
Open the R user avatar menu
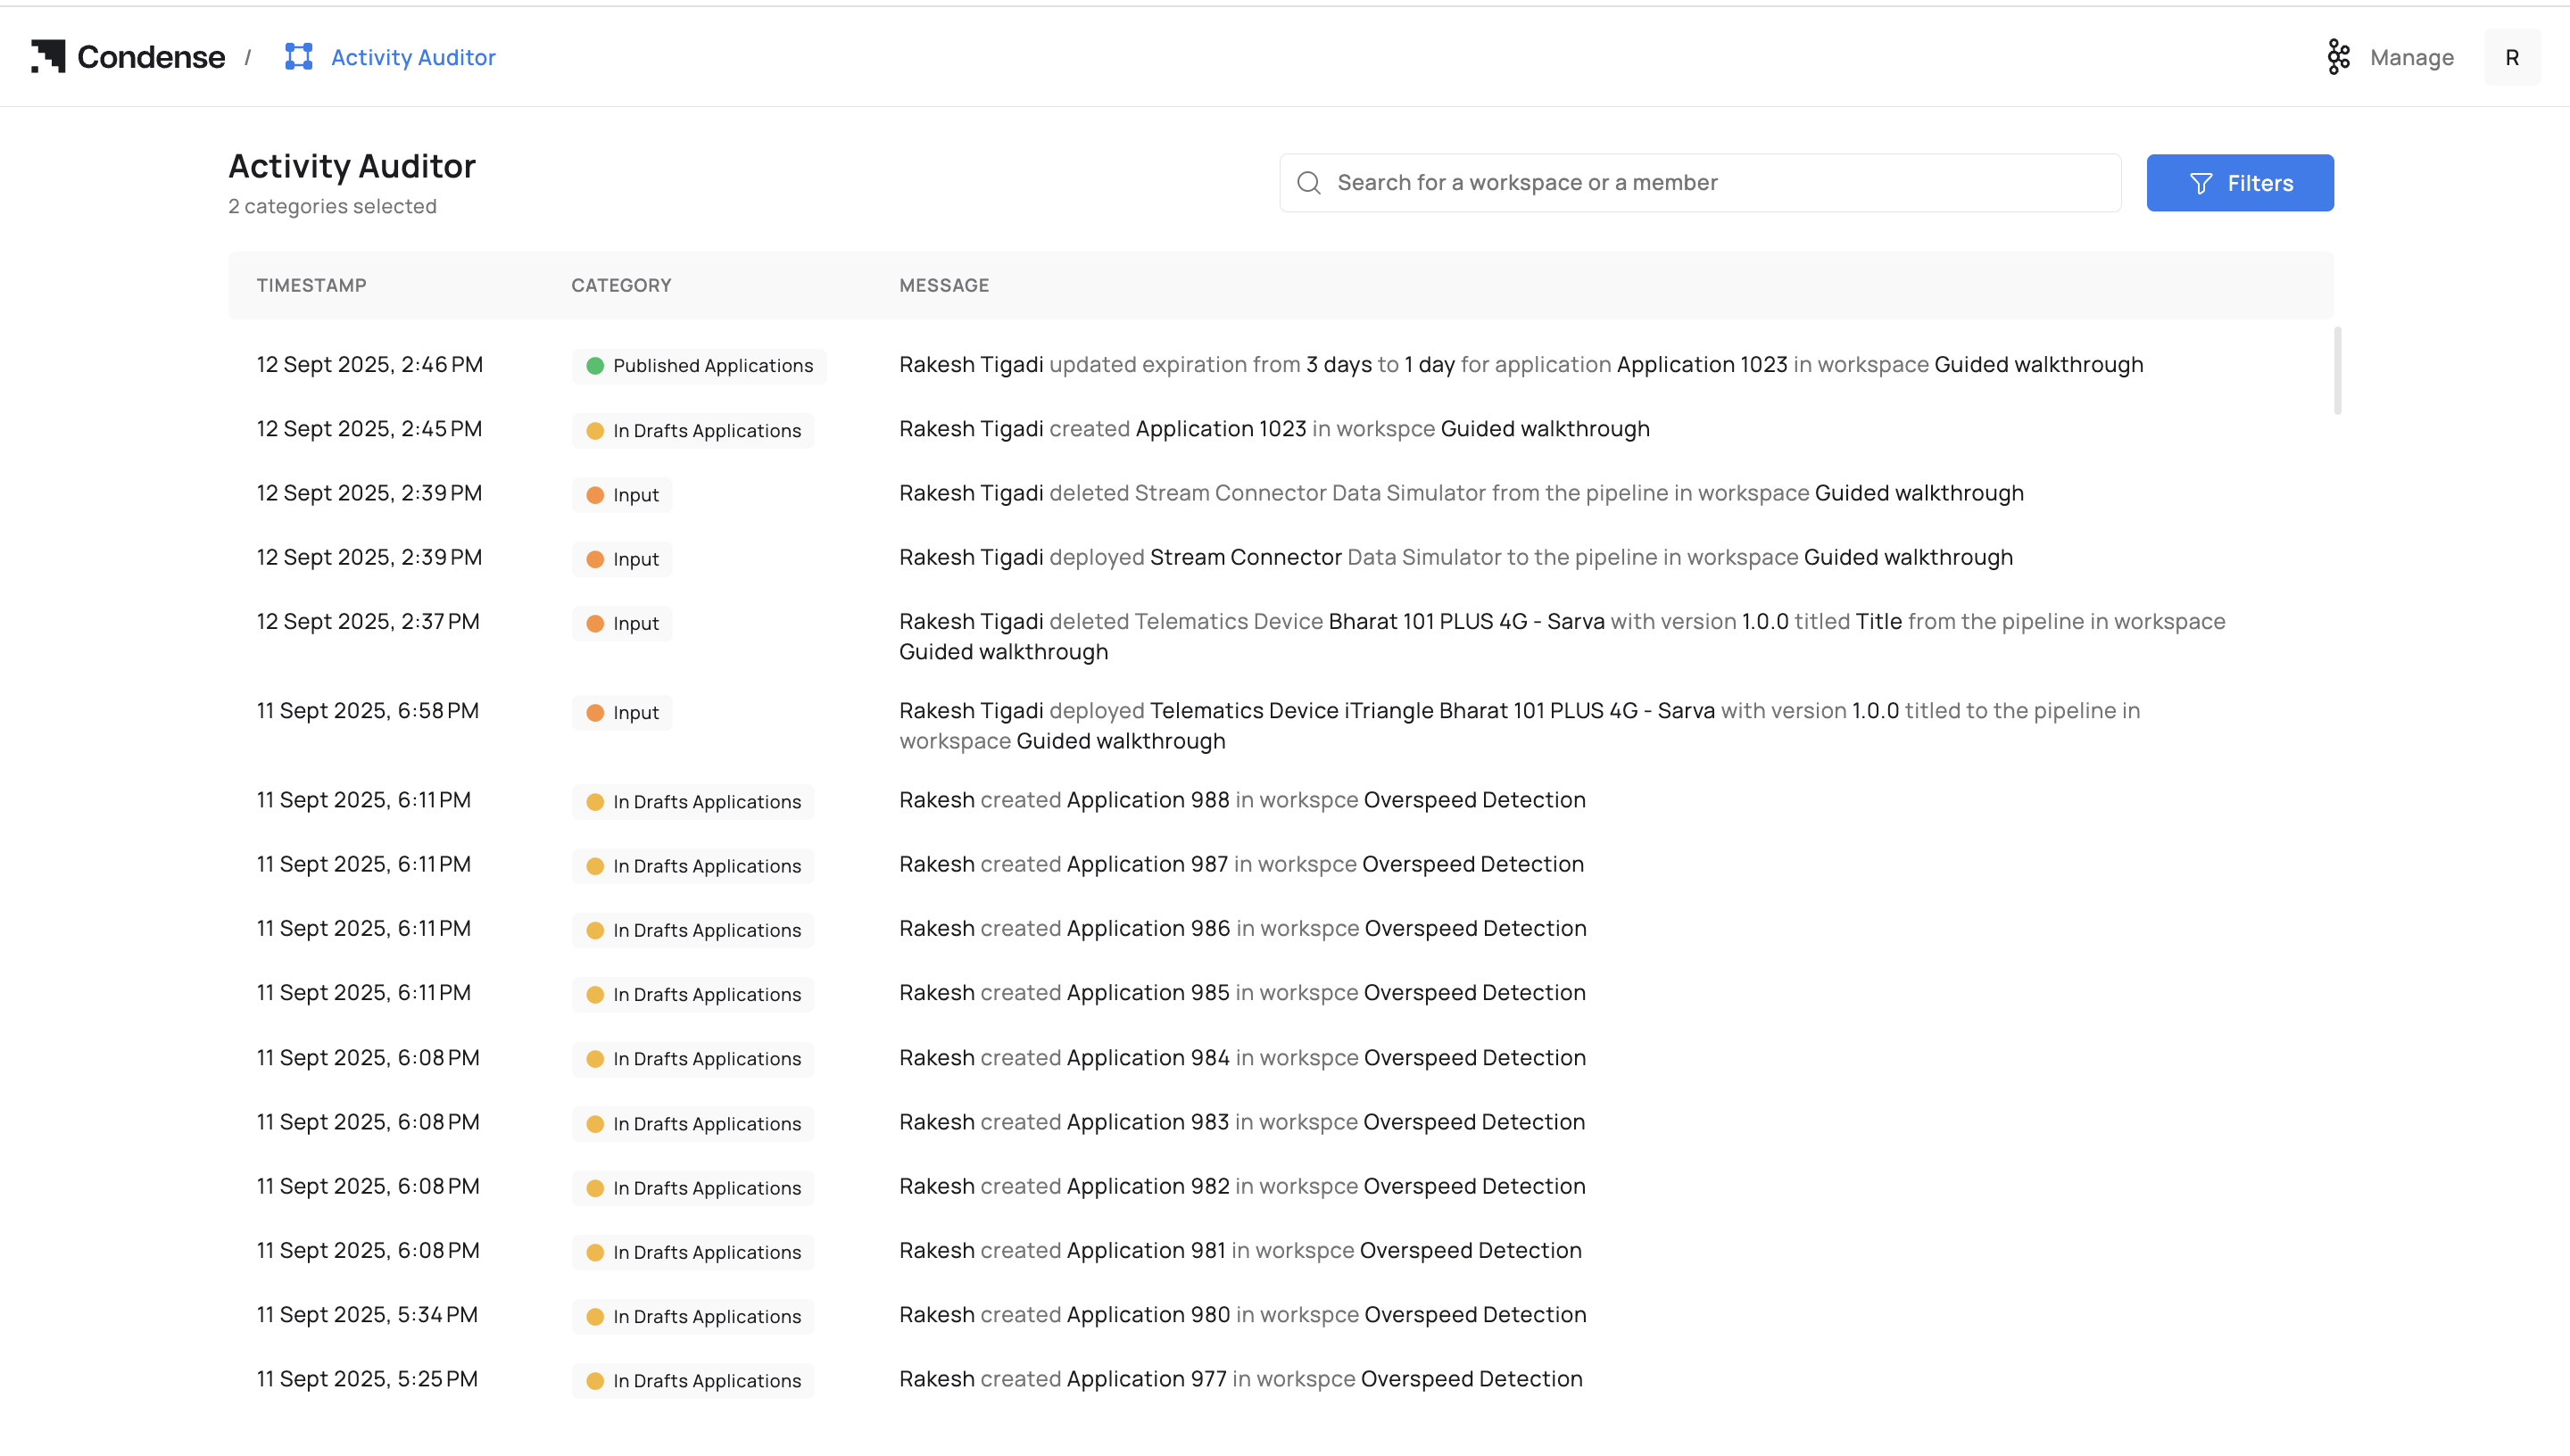coord(2511,58)
